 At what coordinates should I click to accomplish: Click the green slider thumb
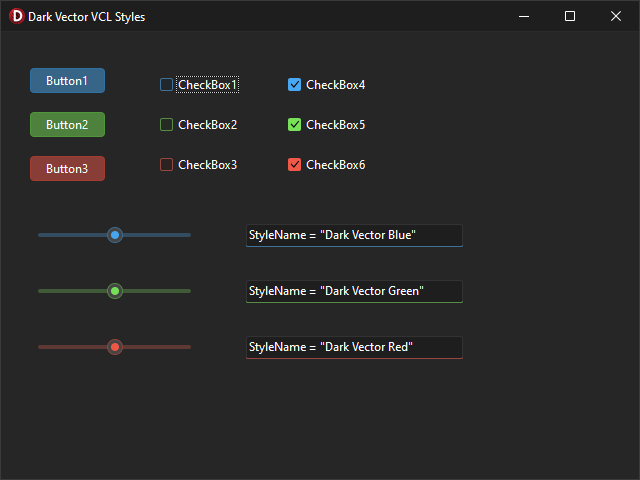(x=115, y=291)
